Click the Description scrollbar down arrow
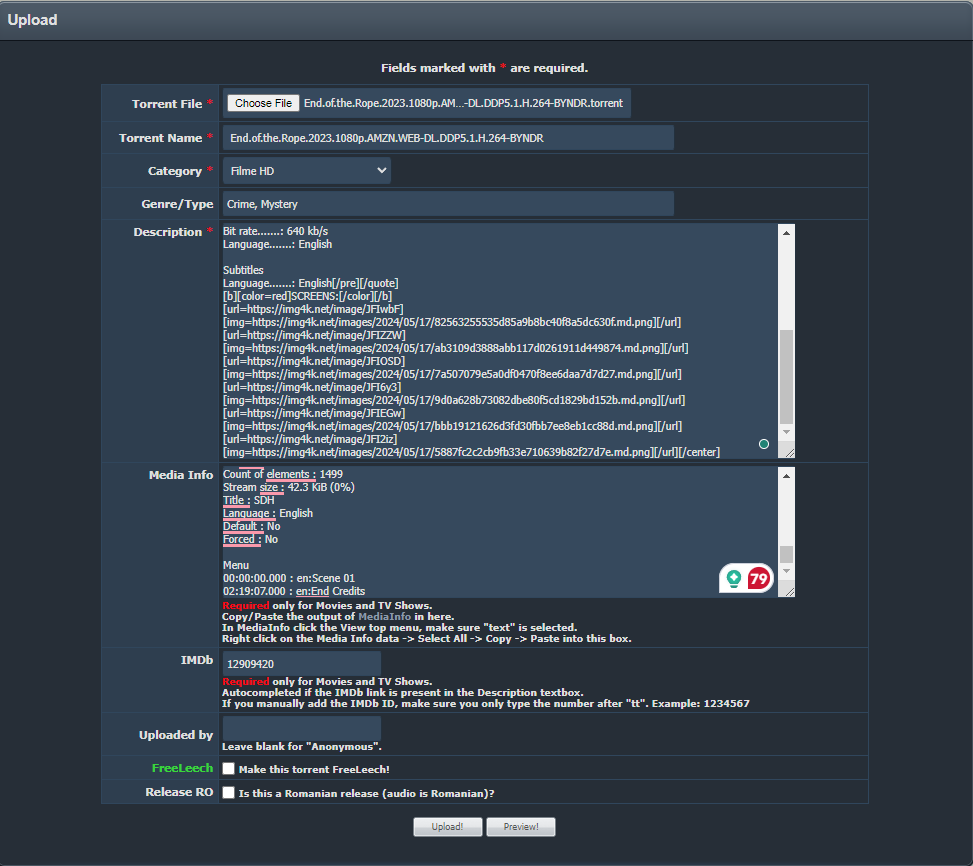The image size is (973, 866). coord(786,432)
